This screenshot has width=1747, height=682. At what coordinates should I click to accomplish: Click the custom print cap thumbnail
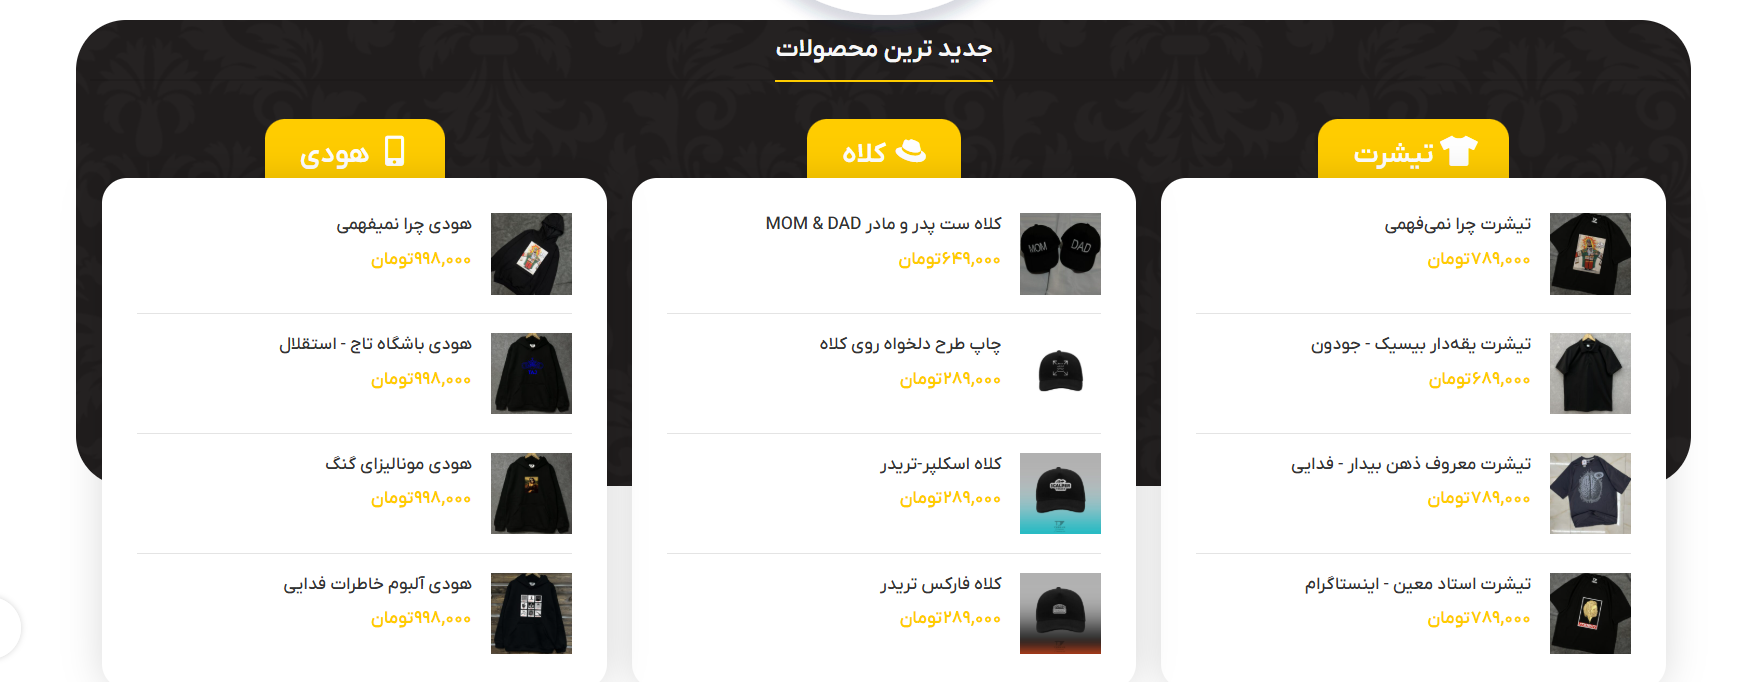point(1060,373)
